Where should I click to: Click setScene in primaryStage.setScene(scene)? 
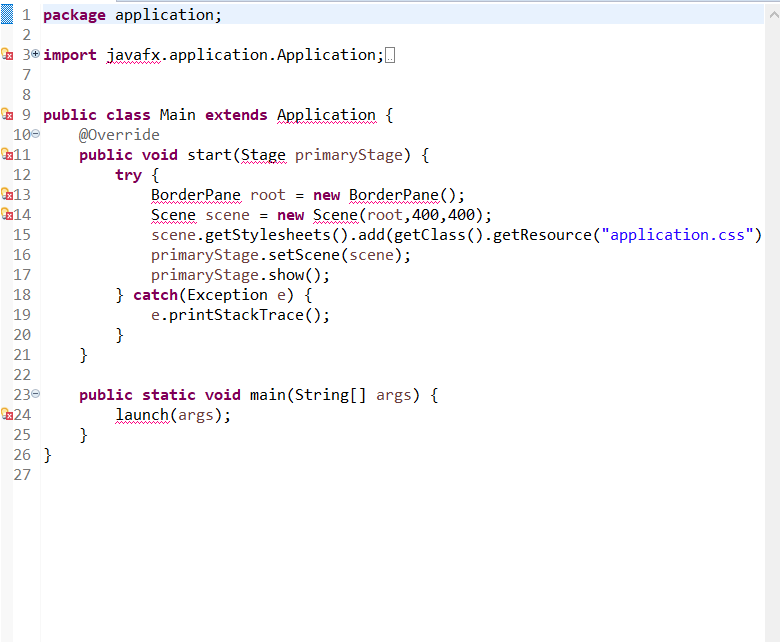pyautogui.click(x=304, y=255)
